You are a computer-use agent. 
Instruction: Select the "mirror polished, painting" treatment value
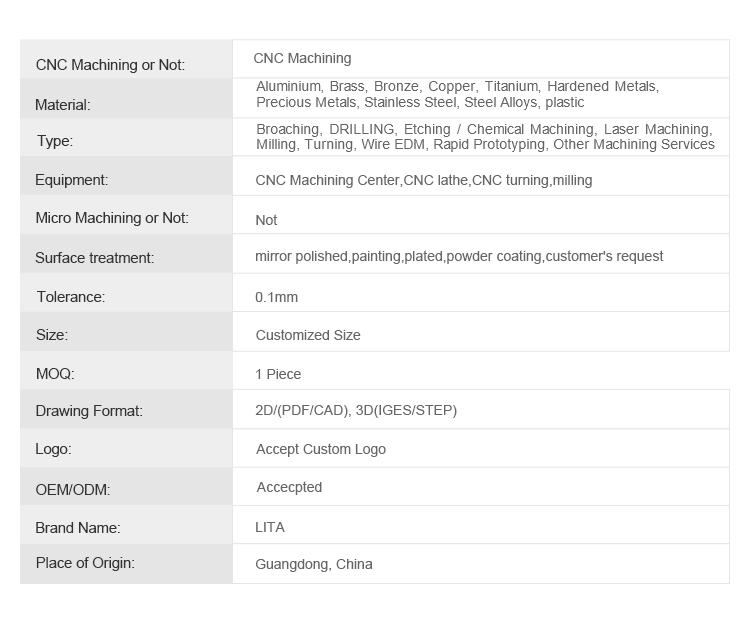tap(459, 256)
